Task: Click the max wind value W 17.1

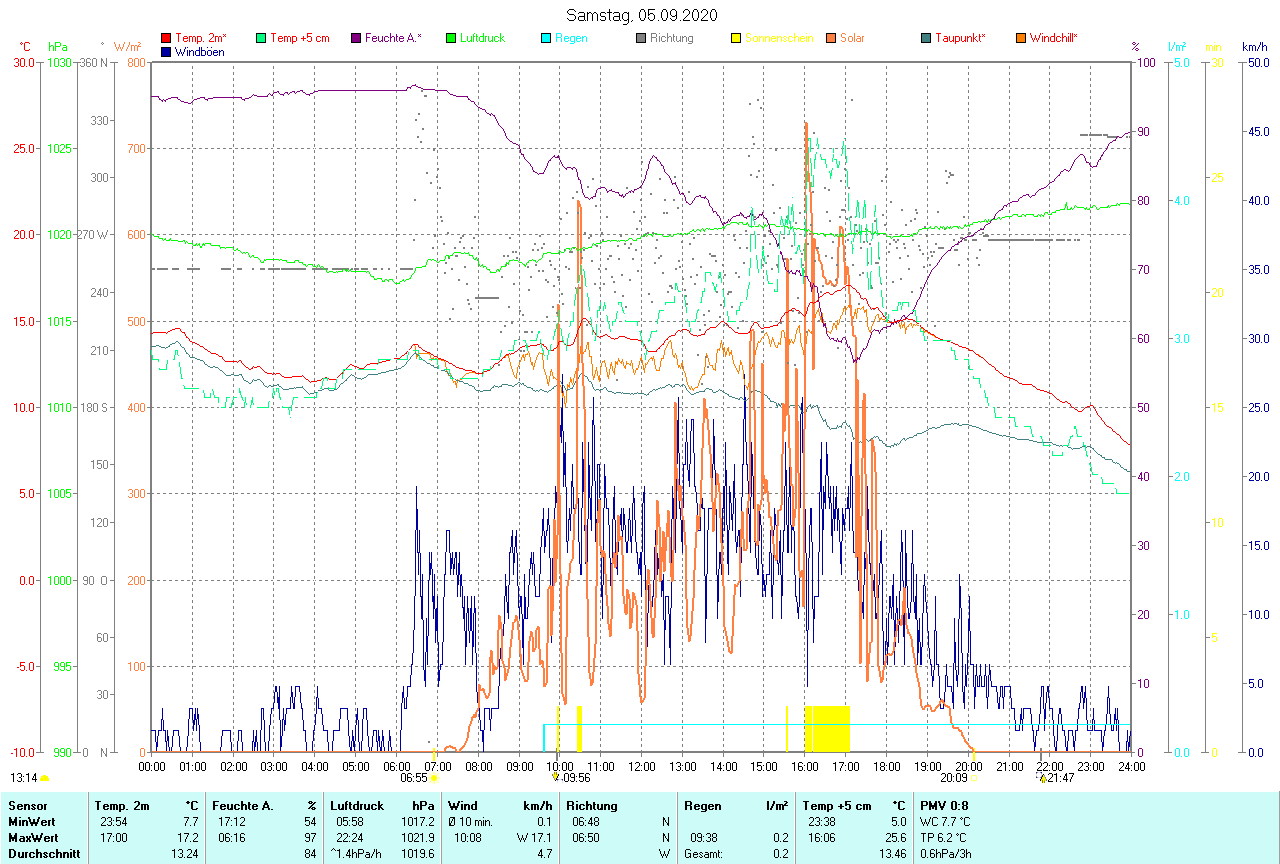Action: pyautogui.click(x=533, y=838)
